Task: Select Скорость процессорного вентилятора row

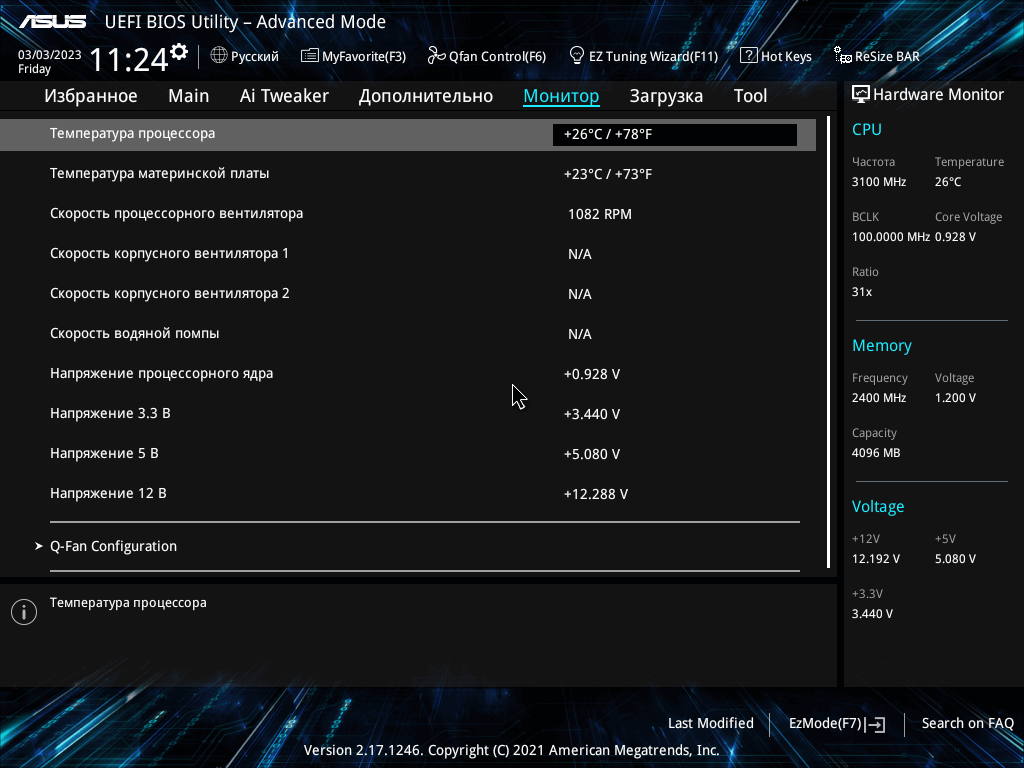Action: coord(408,214)
